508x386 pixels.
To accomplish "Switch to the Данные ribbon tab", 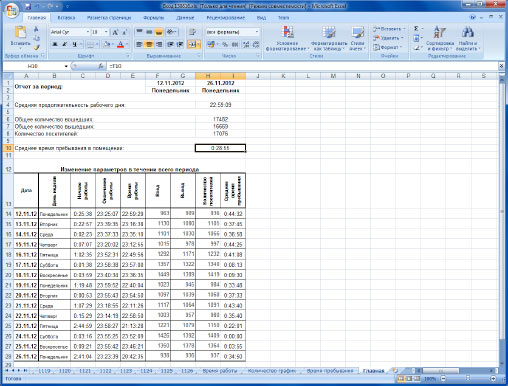I will coord(185,18).
